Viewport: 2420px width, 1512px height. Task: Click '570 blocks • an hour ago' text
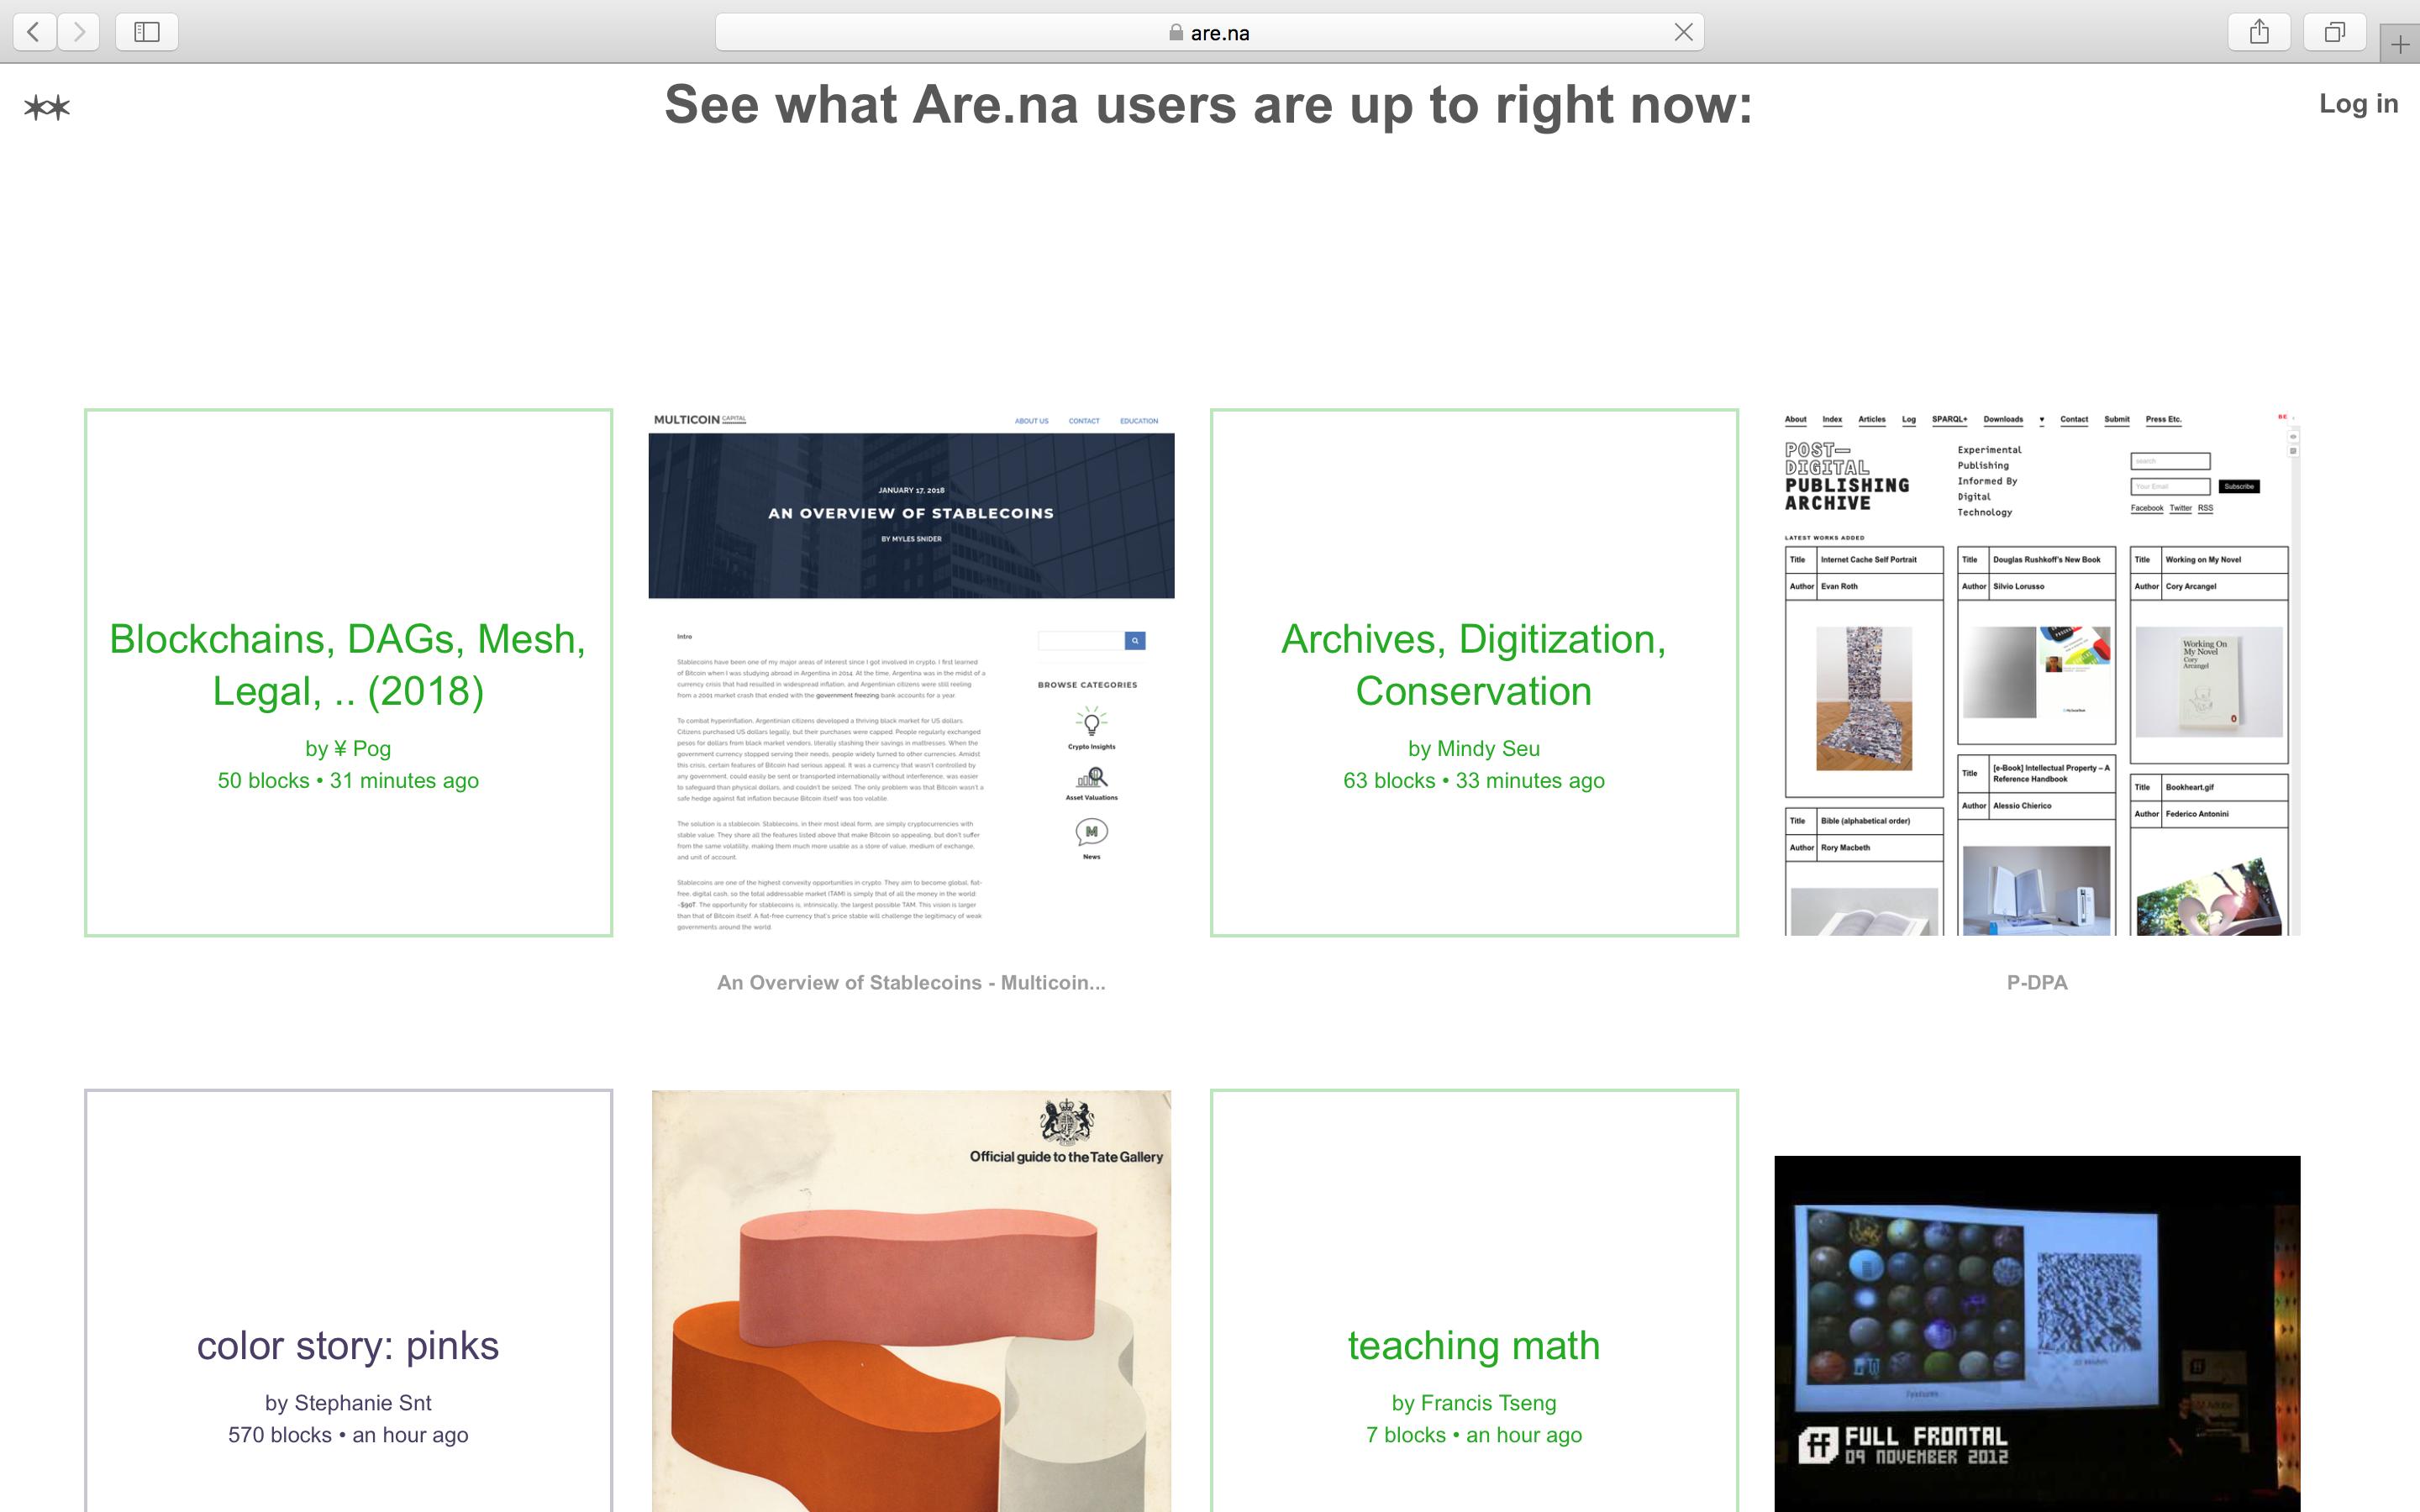[348, 1434]
